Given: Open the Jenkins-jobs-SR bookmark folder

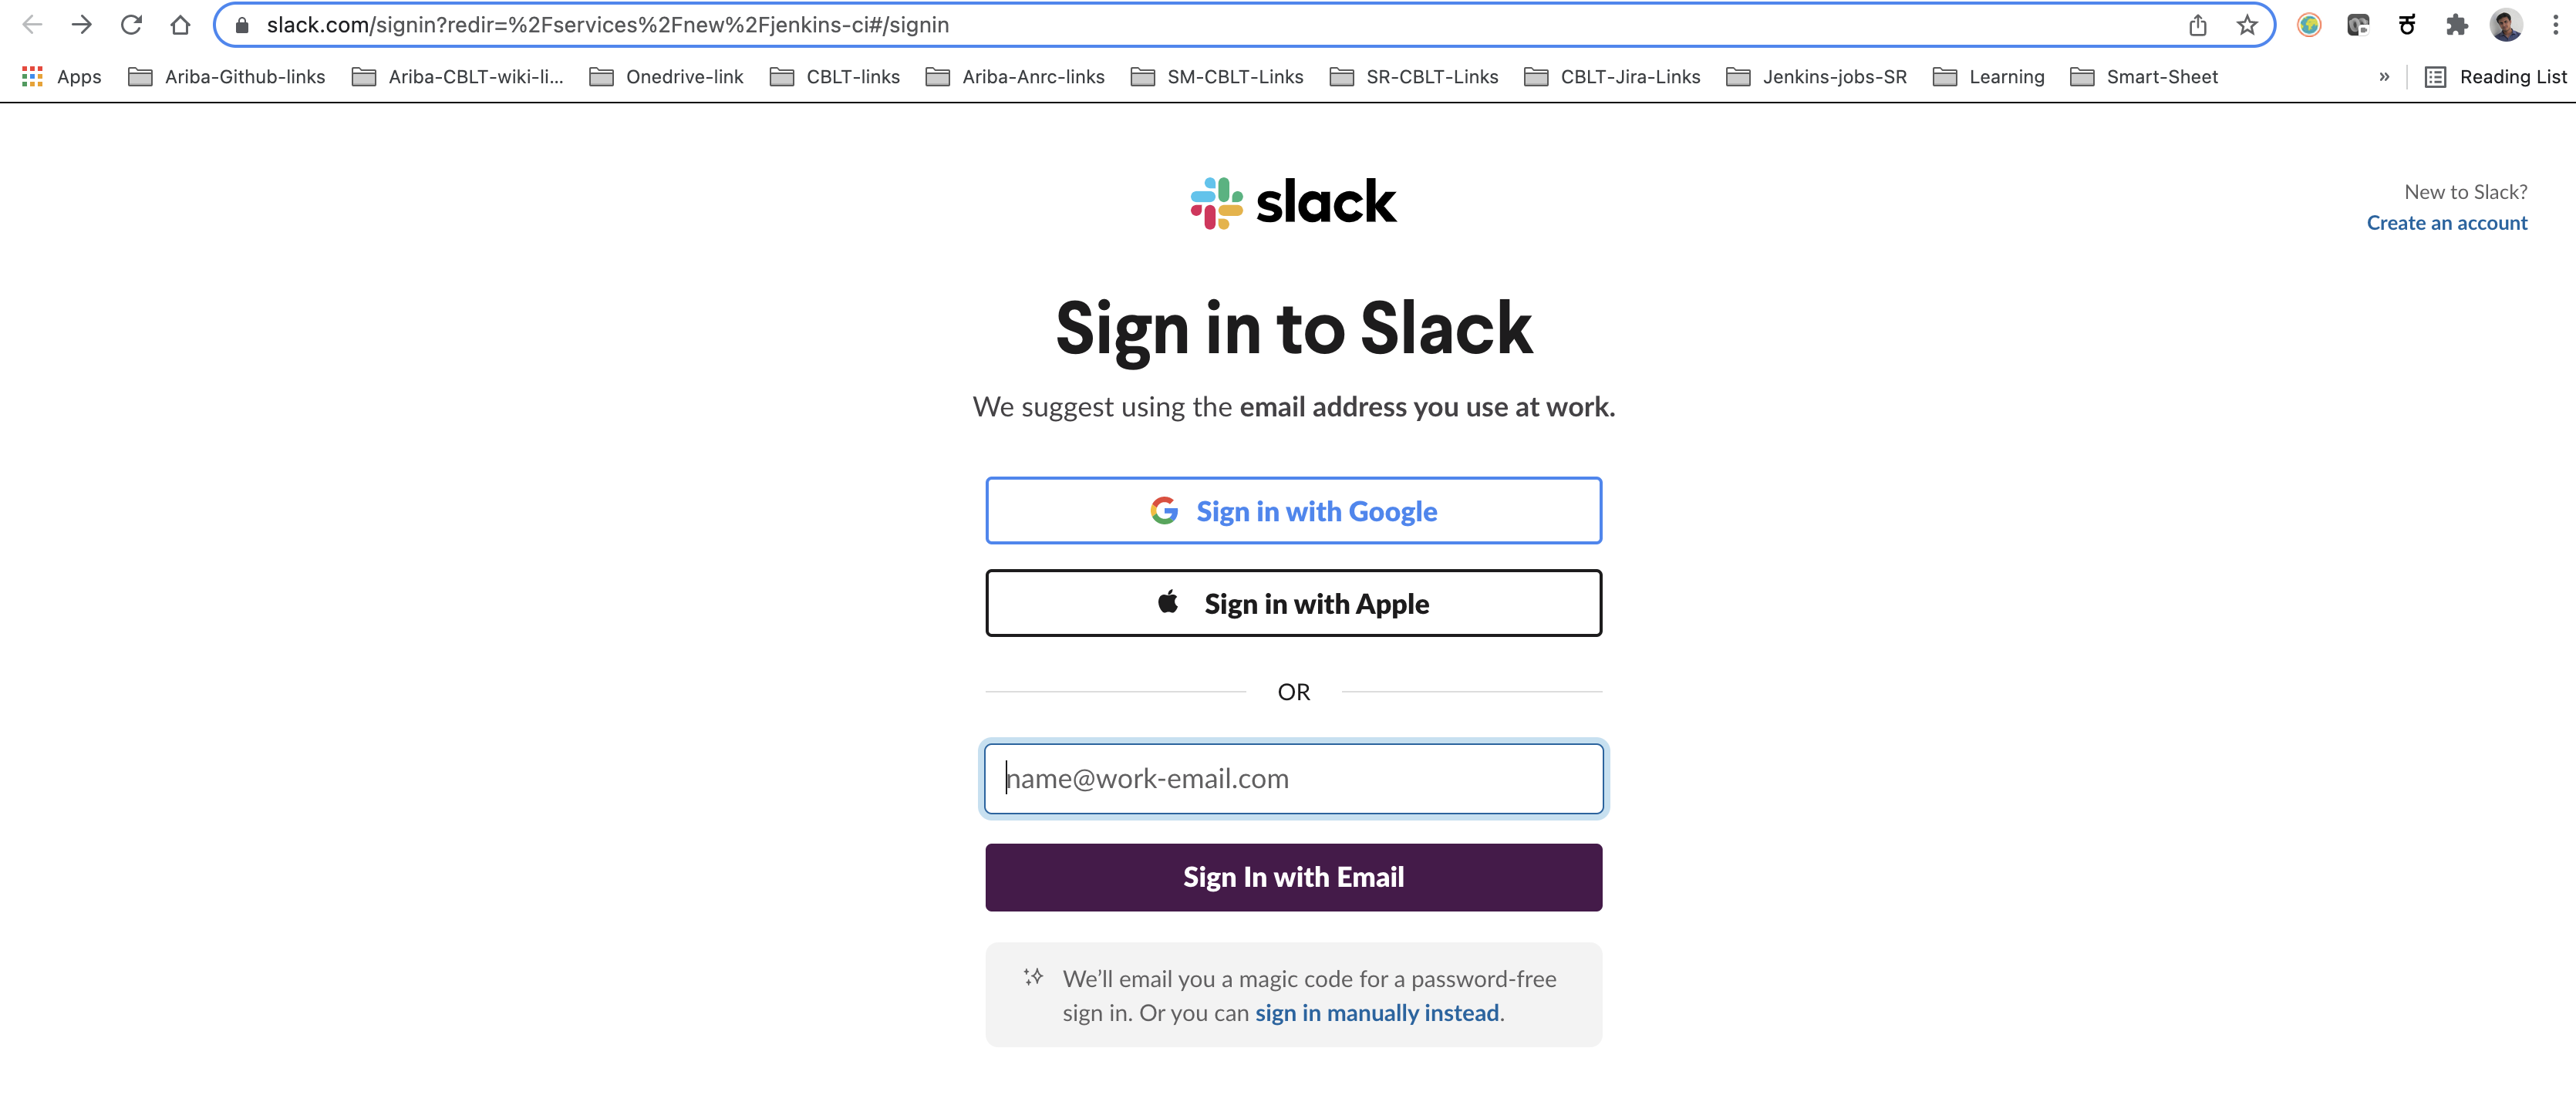Looking at the screenshot, I should 1817,77.
